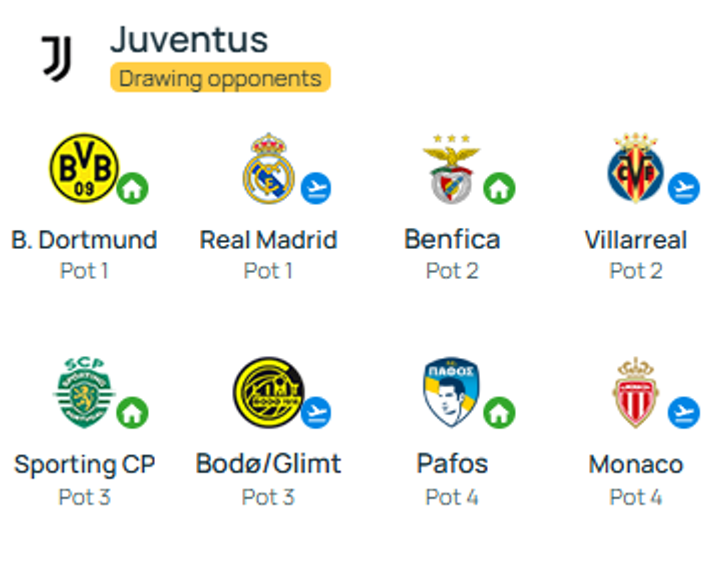Click the home icon beside Sporting CP

point(132,412)
